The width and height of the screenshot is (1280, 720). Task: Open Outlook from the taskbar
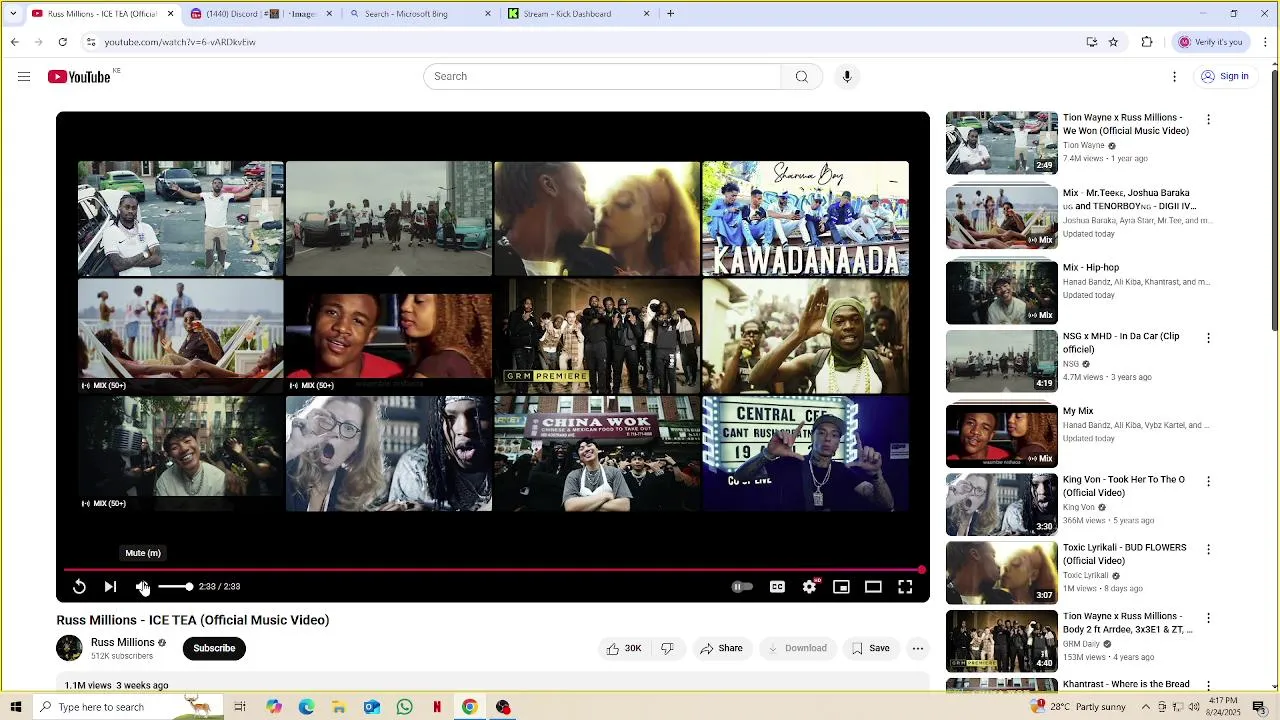tap(372, 707)
